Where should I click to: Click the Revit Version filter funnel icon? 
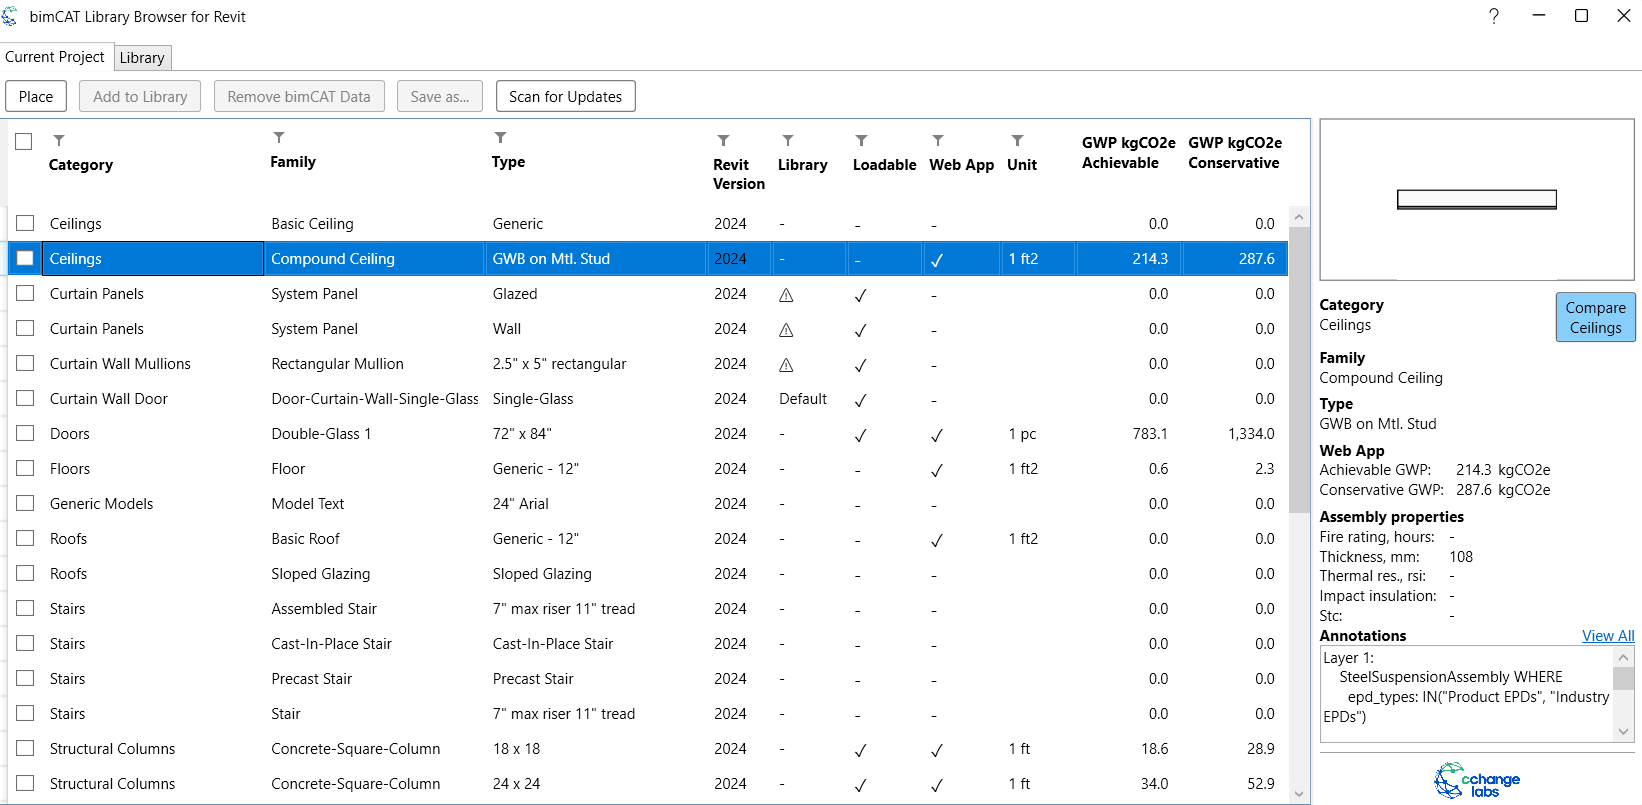click(x=723, y=140)
